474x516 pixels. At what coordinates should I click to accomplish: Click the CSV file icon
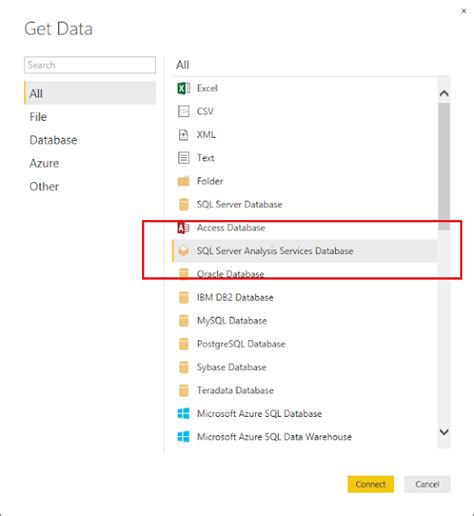click(183, 111)
